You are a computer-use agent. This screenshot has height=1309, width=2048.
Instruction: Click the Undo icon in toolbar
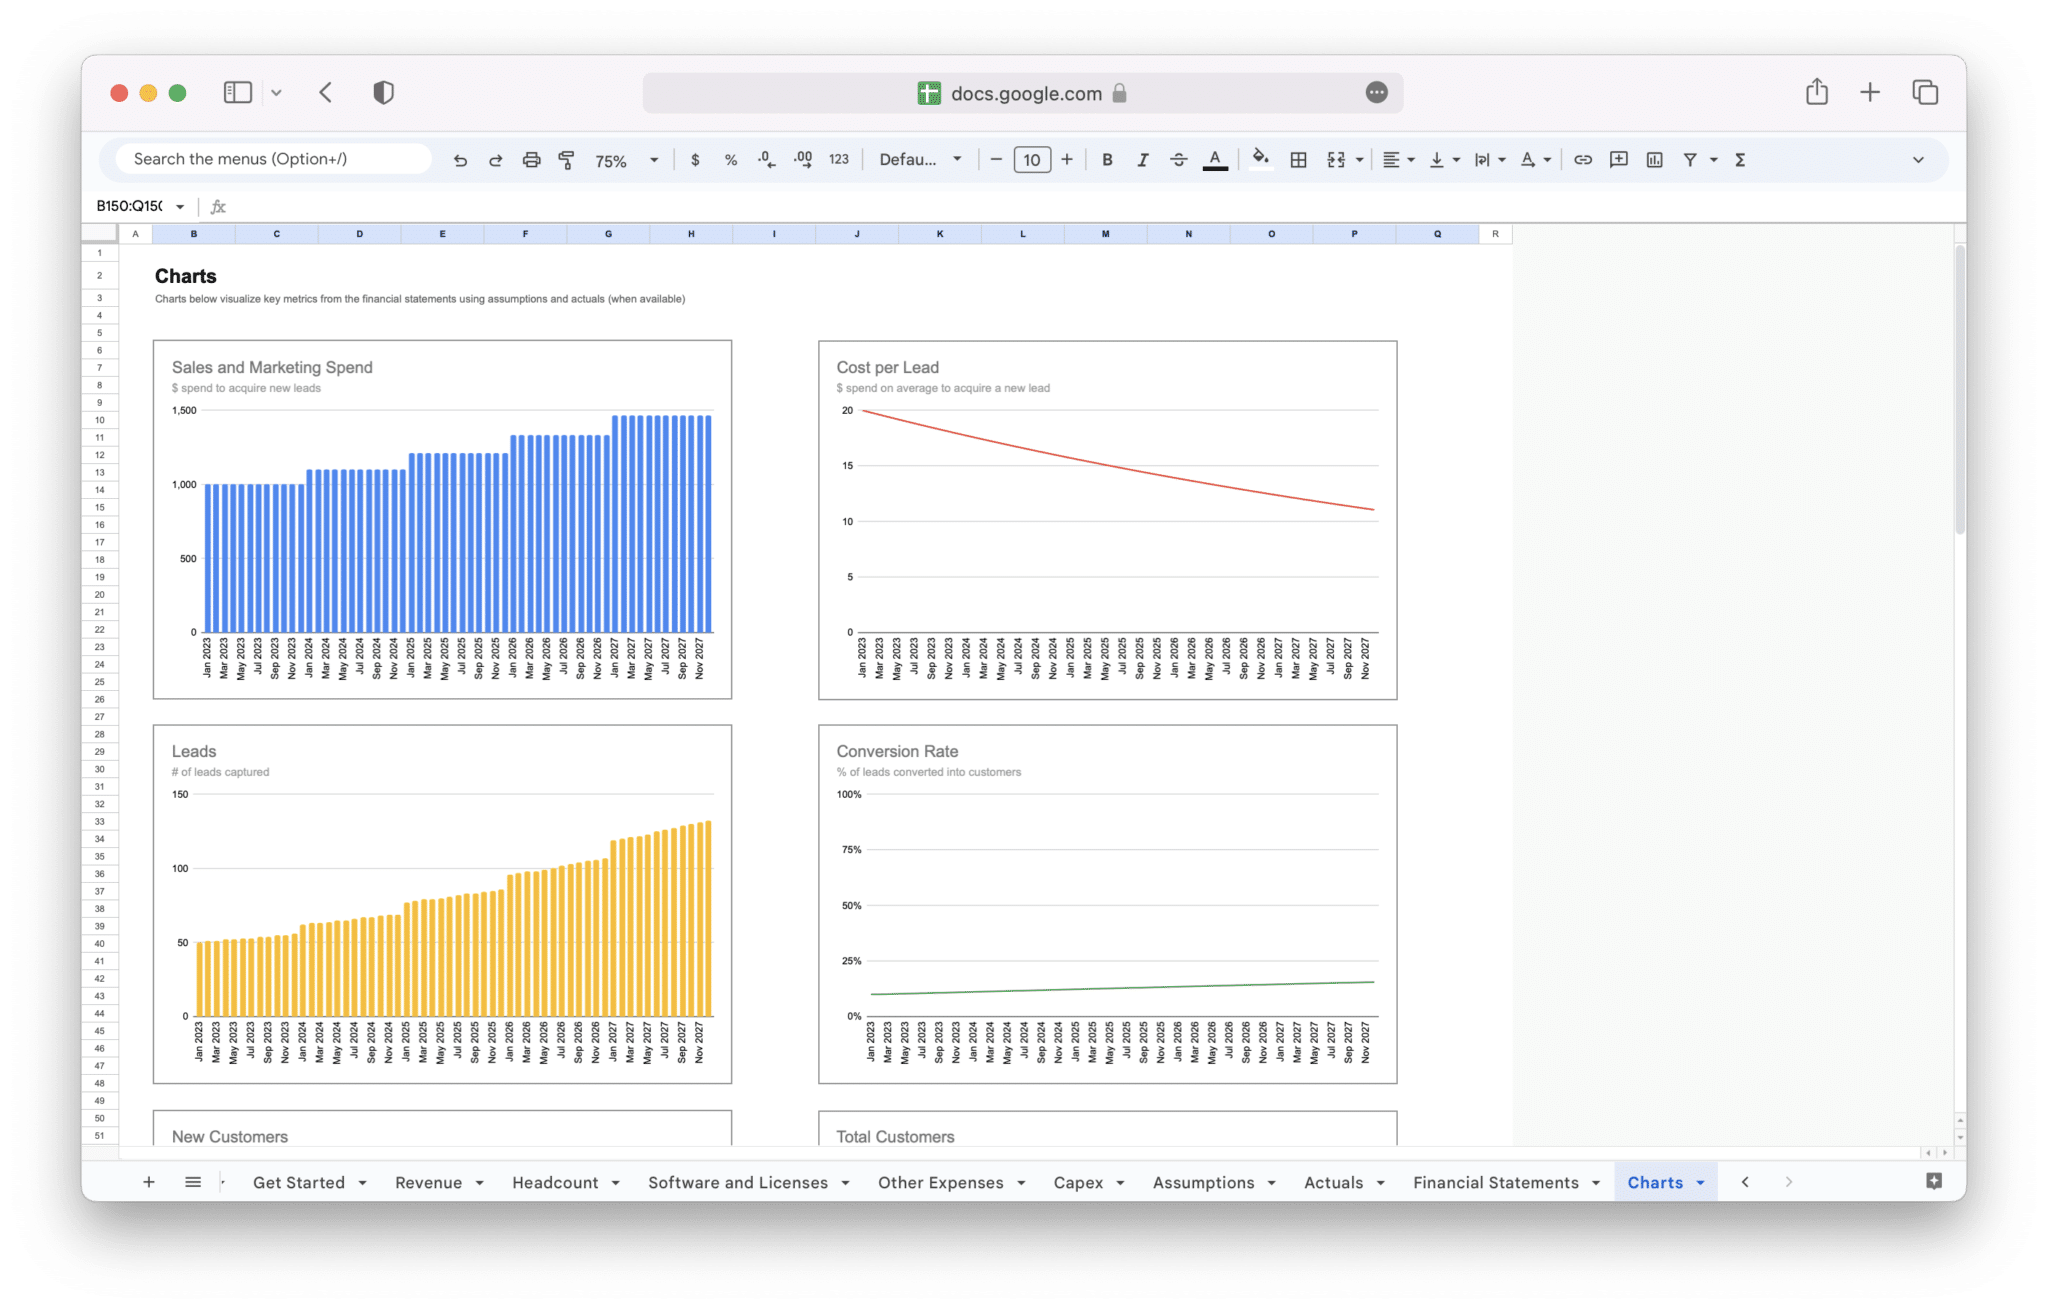[x=460, y=160]
